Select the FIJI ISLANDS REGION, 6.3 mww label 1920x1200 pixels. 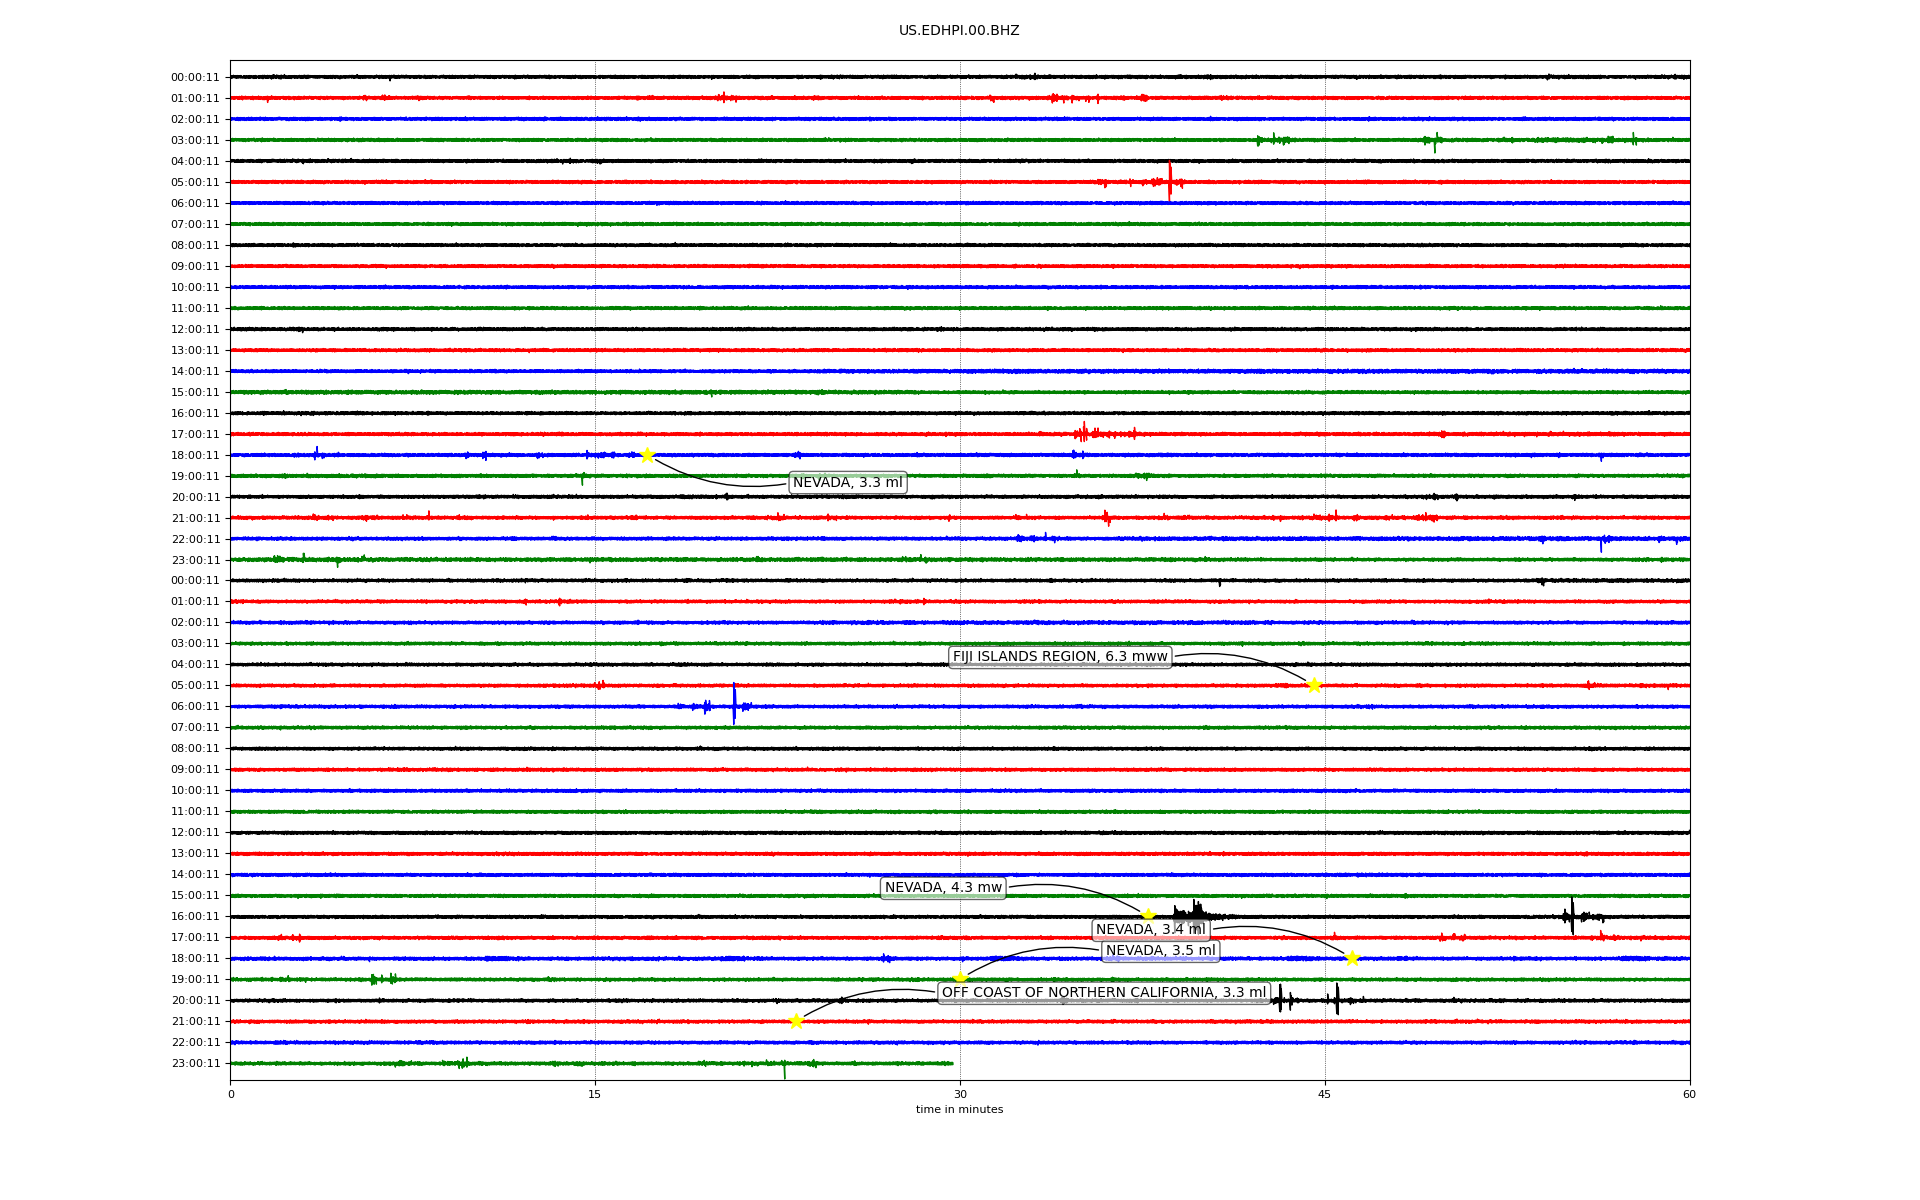[x=1060, y=657]
